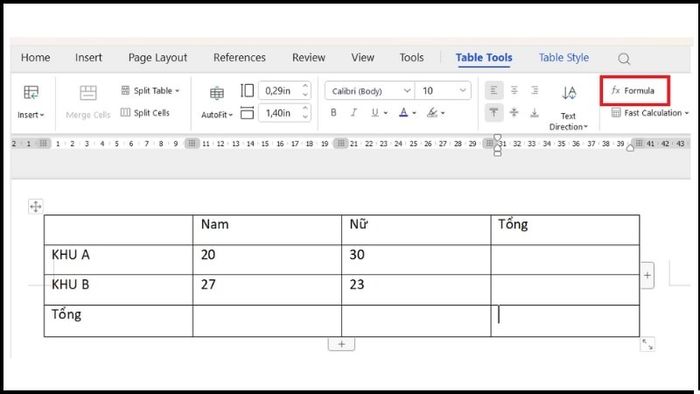Image resolution: width=700 pixels, height=394 pixels.
Task: Open the Tools tab
Action: [411, 58]
